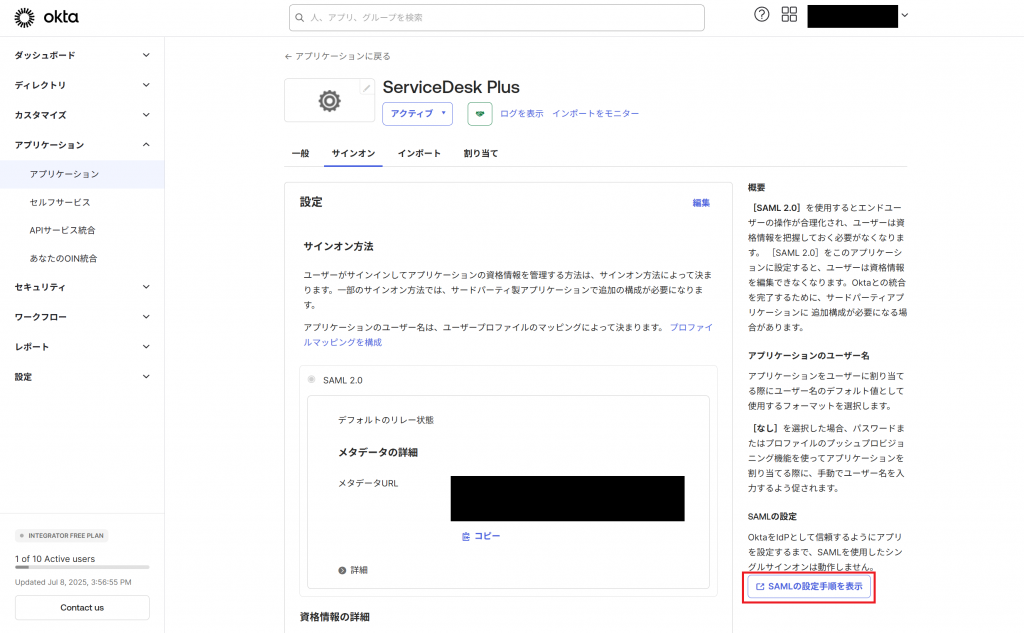Click the pencil icon on app logo
Viewport: 1024px width, 633px height.
coord(367,88)
